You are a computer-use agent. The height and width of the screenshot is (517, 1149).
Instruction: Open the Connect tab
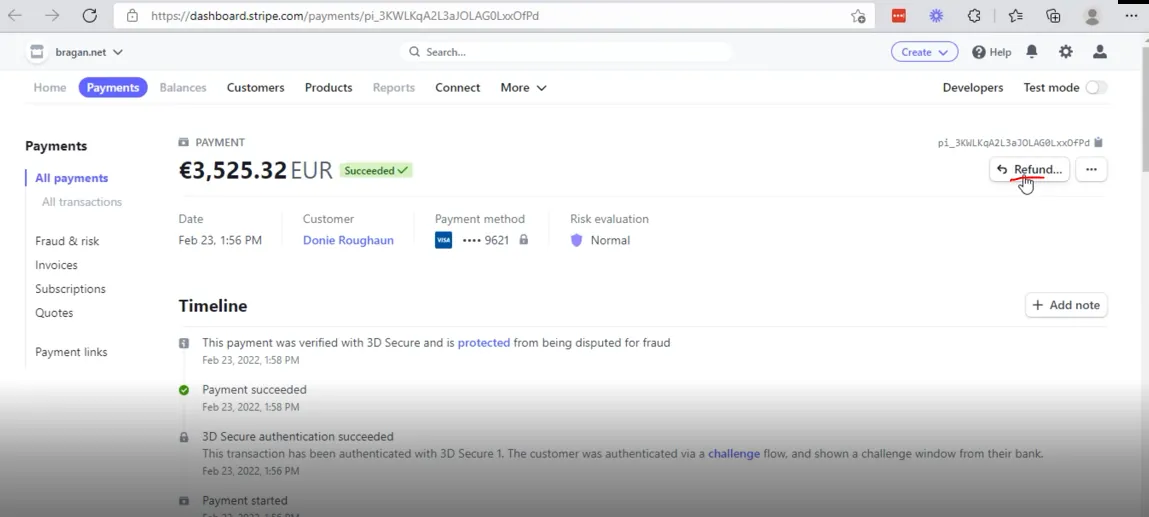tap(458, 87)
